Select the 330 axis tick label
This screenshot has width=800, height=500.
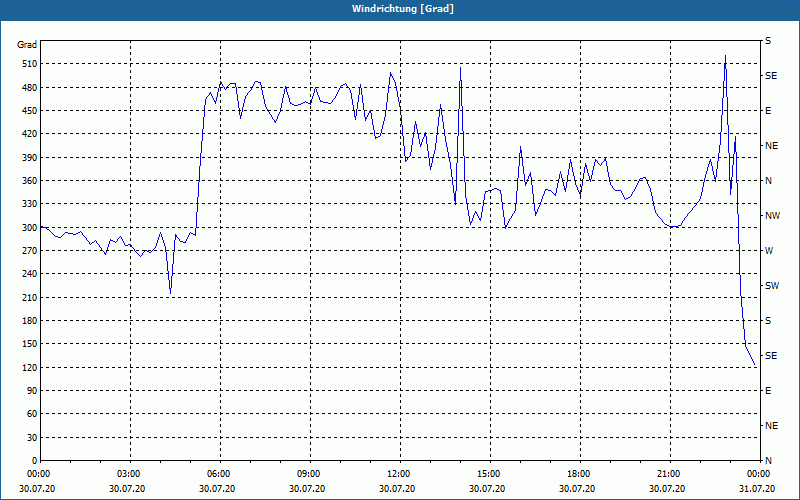click(x=30, y=204)
